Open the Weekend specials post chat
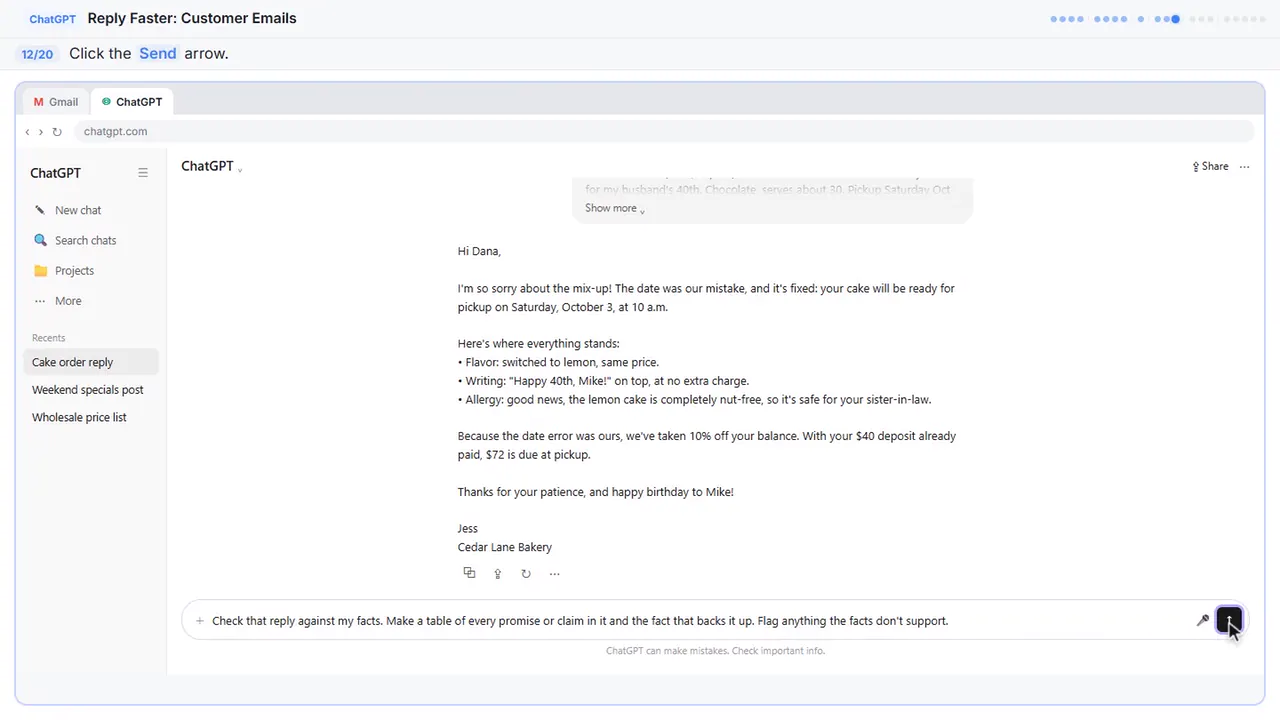The width and height of the screenshot is (1280, 720). coord(90,390)
